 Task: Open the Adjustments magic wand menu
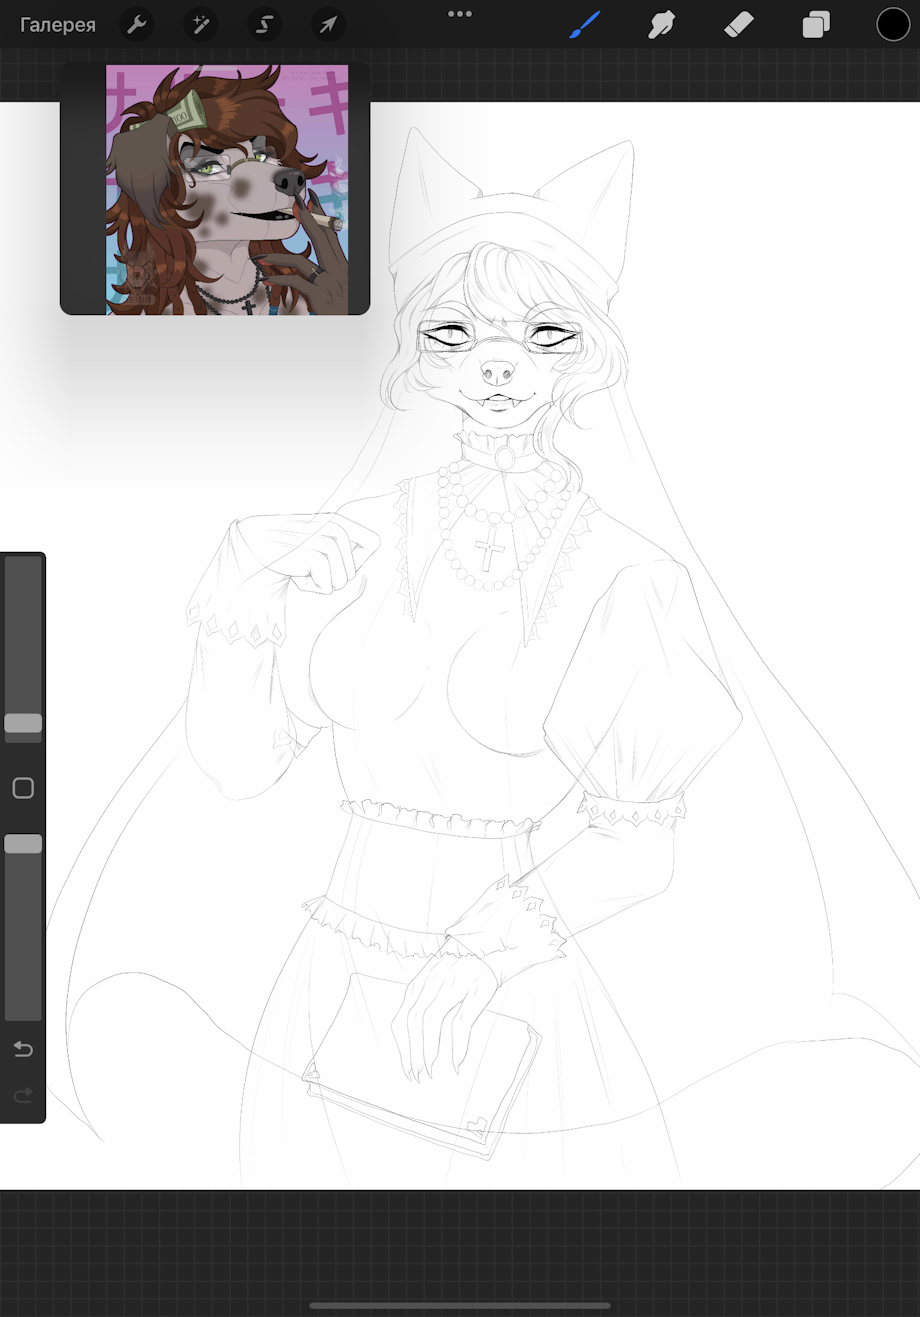coord(200,24)
